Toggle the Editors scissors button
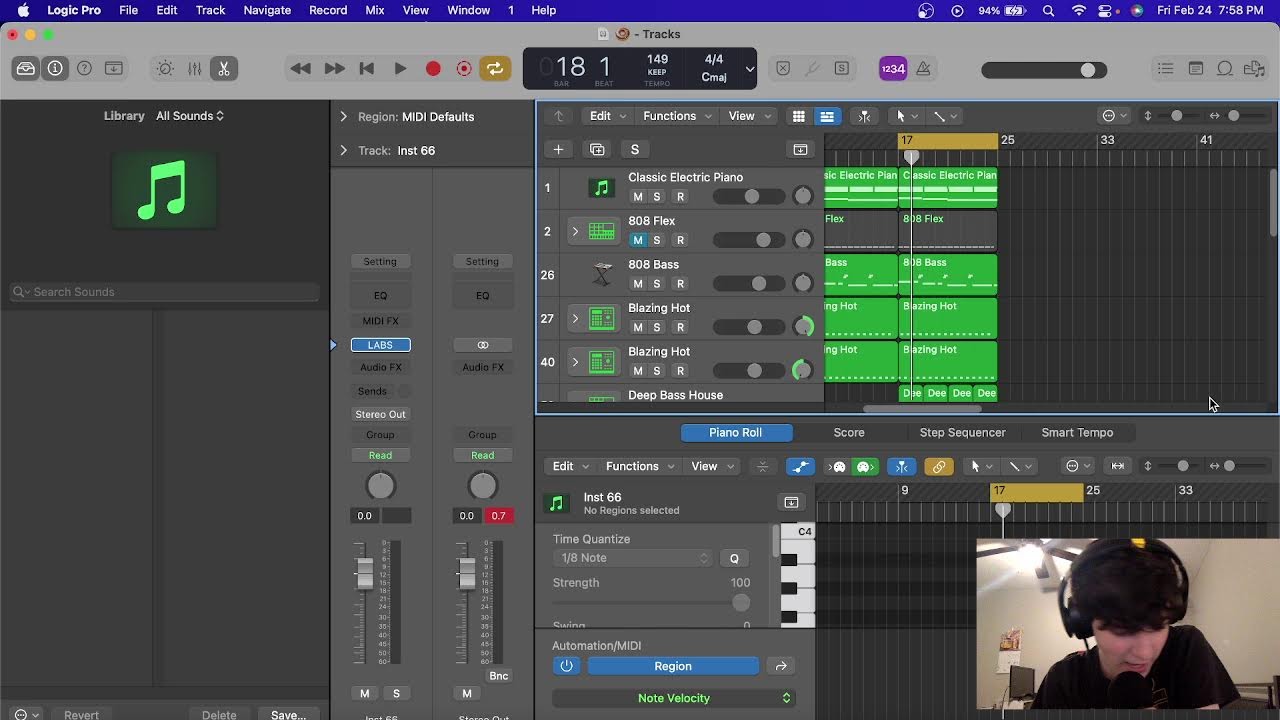 (x=224, y=69)
